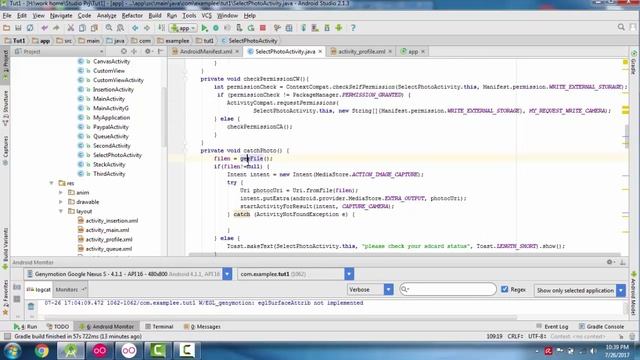
Task: Open the TODO tool window button
Action: [58, 327]
